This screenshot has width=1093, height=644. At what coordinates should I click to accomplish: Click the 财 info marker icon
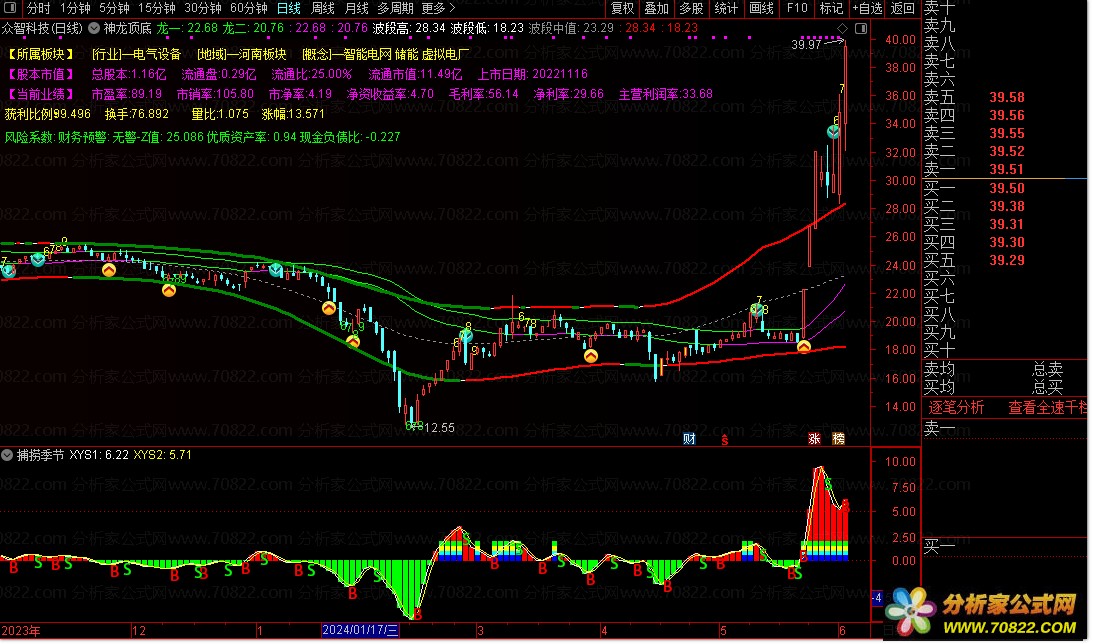(x=689, y=438)
